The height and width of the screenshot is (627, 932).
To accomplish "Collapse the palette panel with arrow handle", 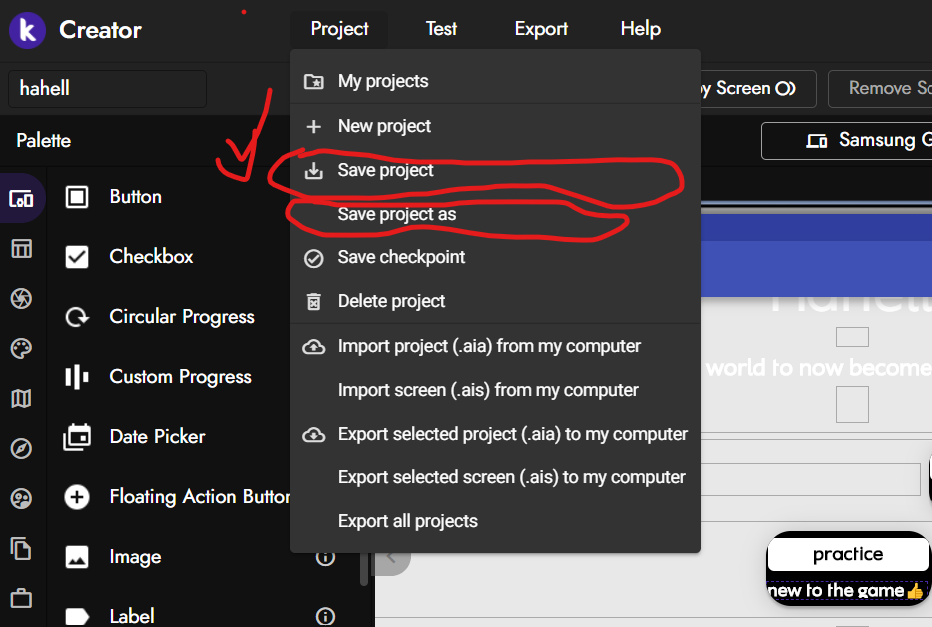I will 392,557.
